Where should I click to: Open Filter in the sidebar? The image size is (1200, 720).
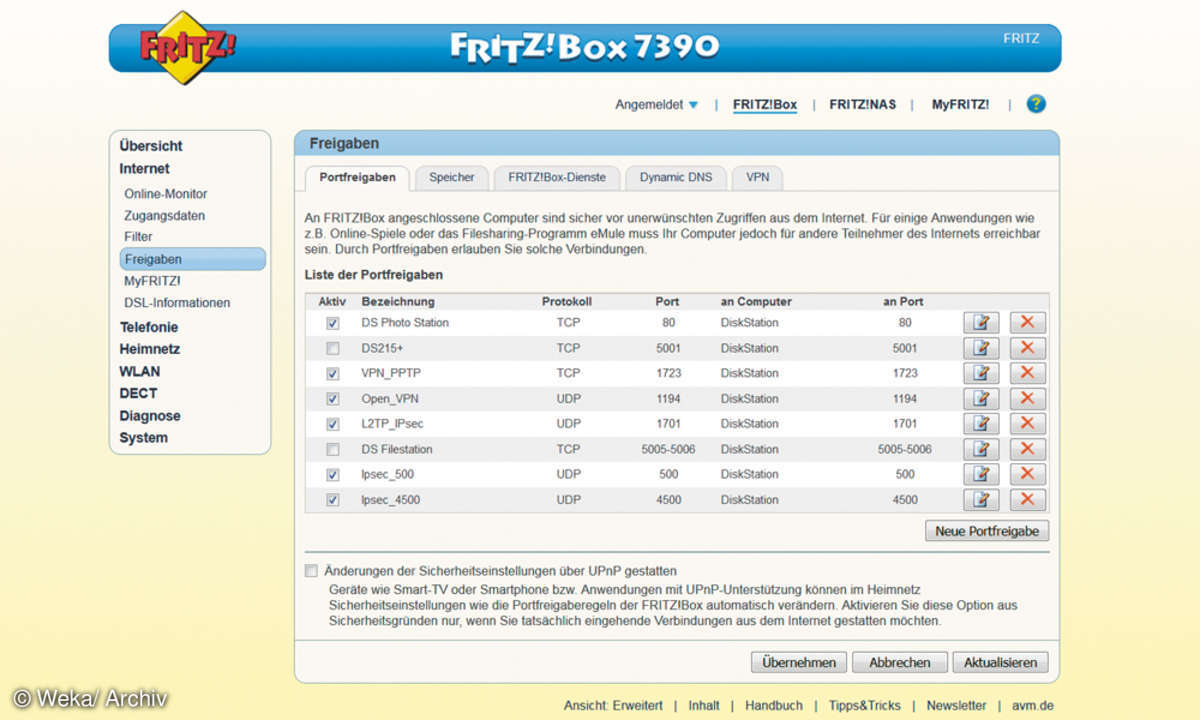click(139, 237)
